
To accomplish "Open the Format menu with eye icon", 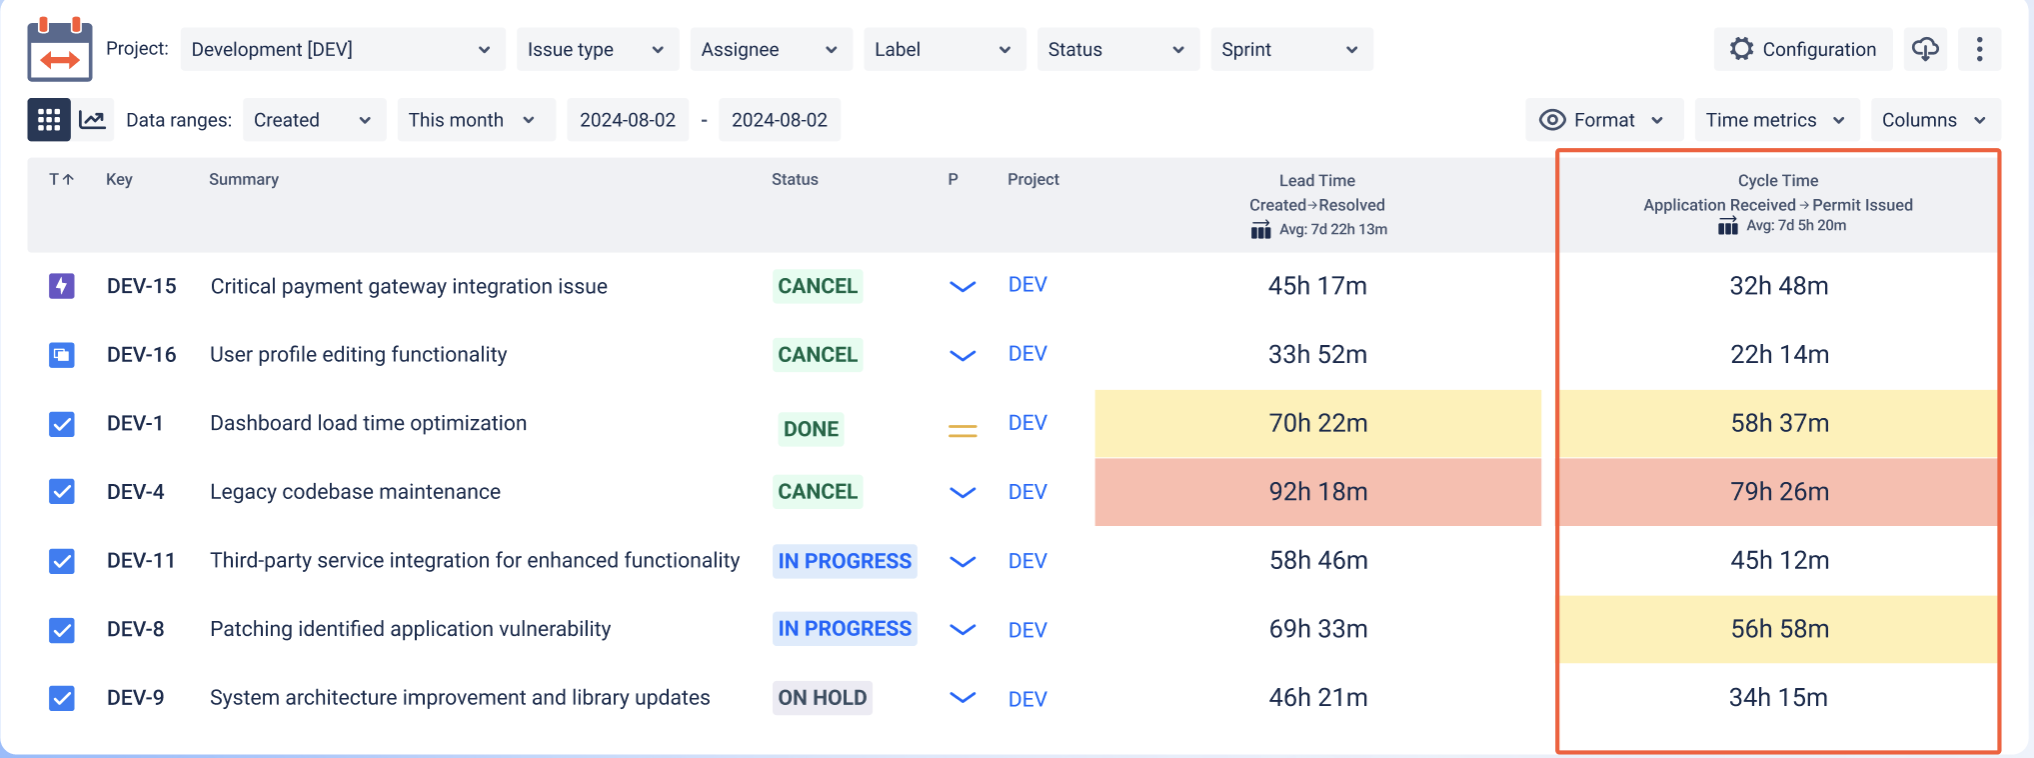I will coord(1604,120).
